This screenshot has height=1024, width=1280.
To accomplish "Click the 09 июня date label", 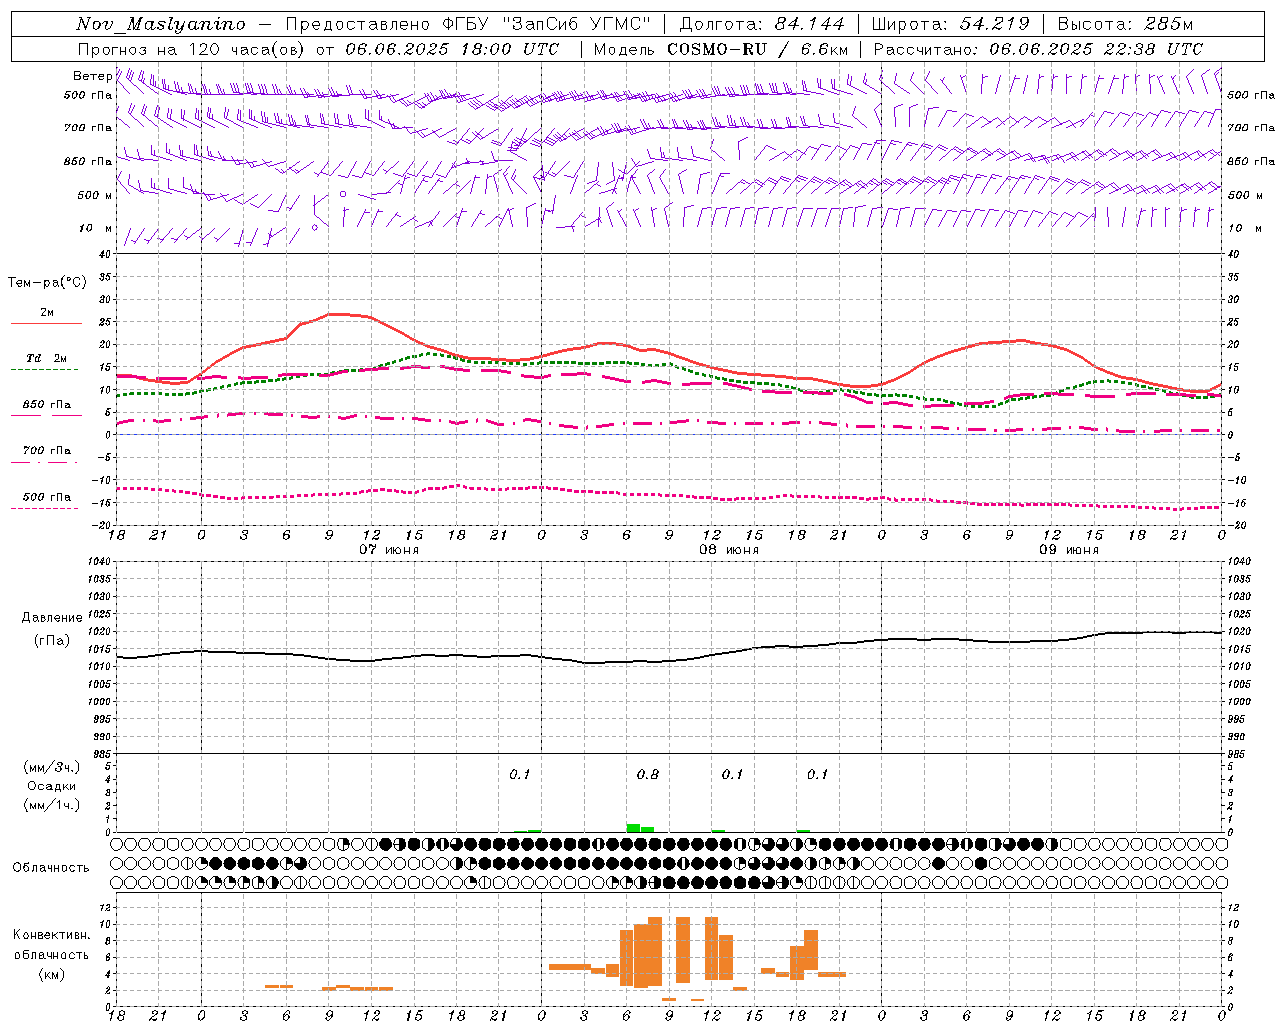I will [x=1069, y=550].
